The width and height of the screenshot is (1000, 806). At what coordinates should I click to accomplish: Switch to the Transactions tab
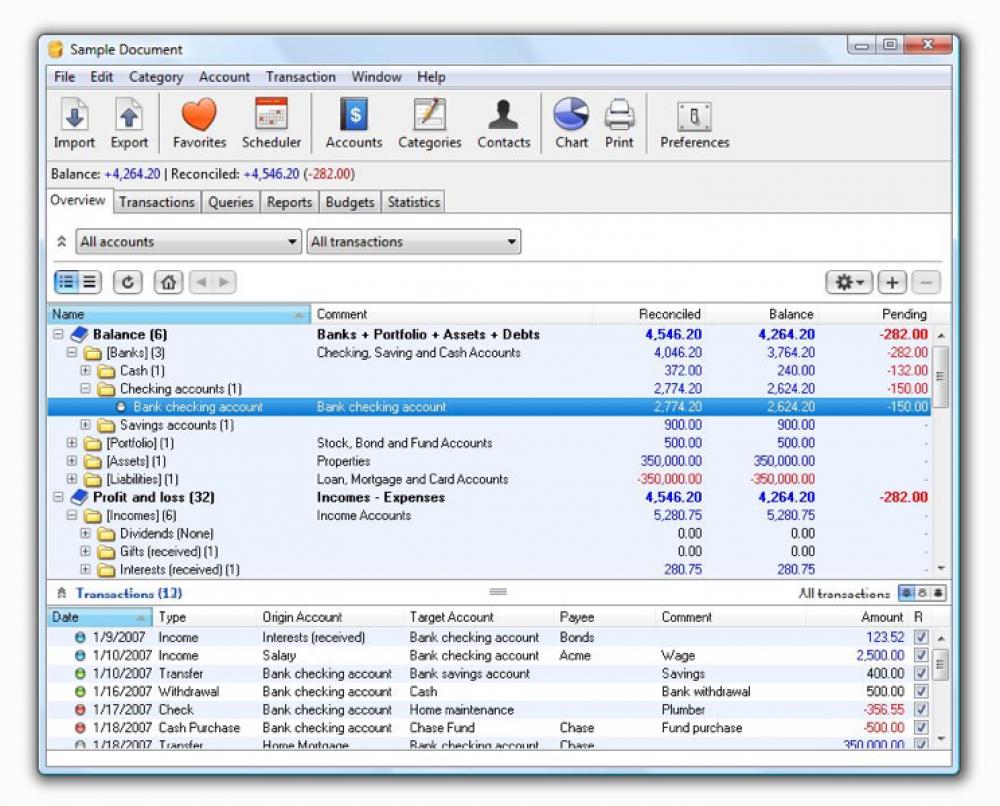[156, 201]
